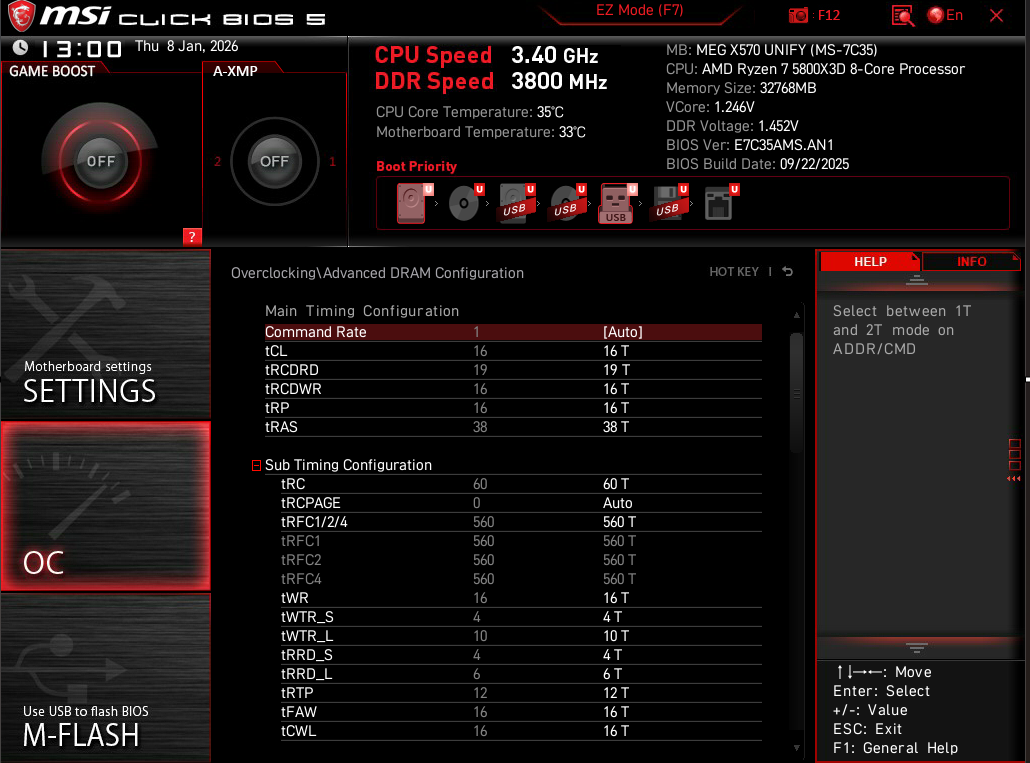Select the optical disc boot priority icon
The image size is (1030, 763).
[x=464, y=203]
